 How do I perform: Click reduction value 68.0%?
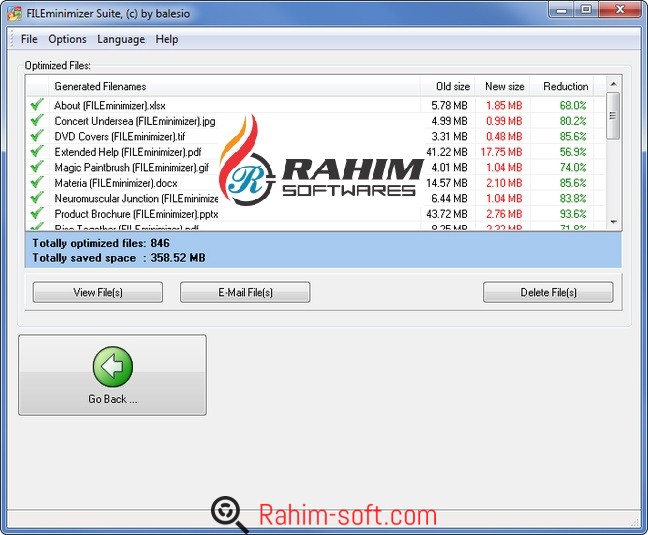pyautogui.click(x=573, y=106)
